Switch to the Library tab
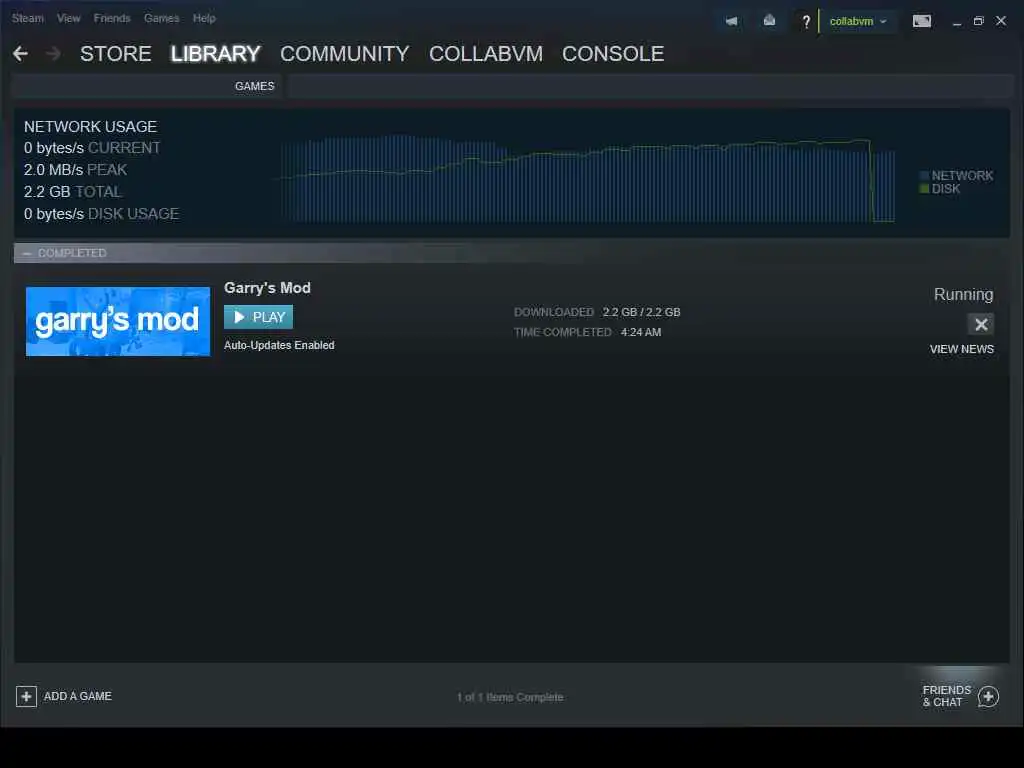Viewport: 1024px width, 768px height. tap(216, 54)
